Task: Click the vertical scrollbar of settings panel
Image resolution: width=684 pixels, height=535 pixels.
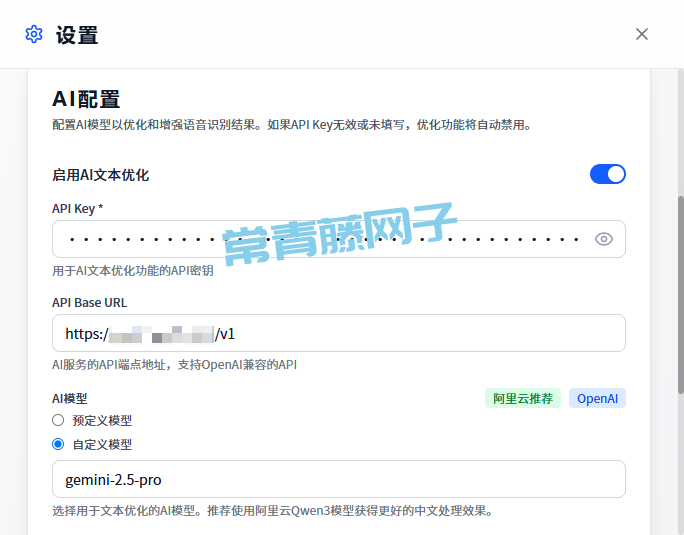Action: (x=680, y=290)
